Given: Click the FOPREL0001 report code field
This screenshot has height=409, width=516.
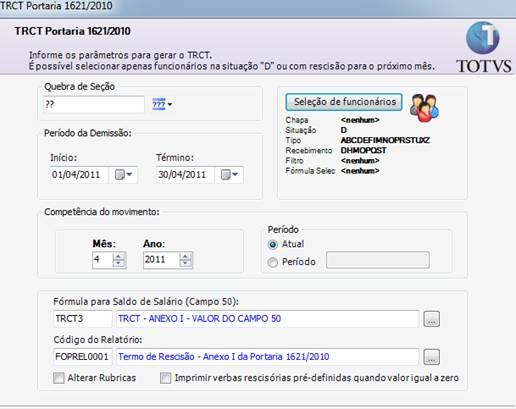Looking at the screenshot, I should [83, 357].
